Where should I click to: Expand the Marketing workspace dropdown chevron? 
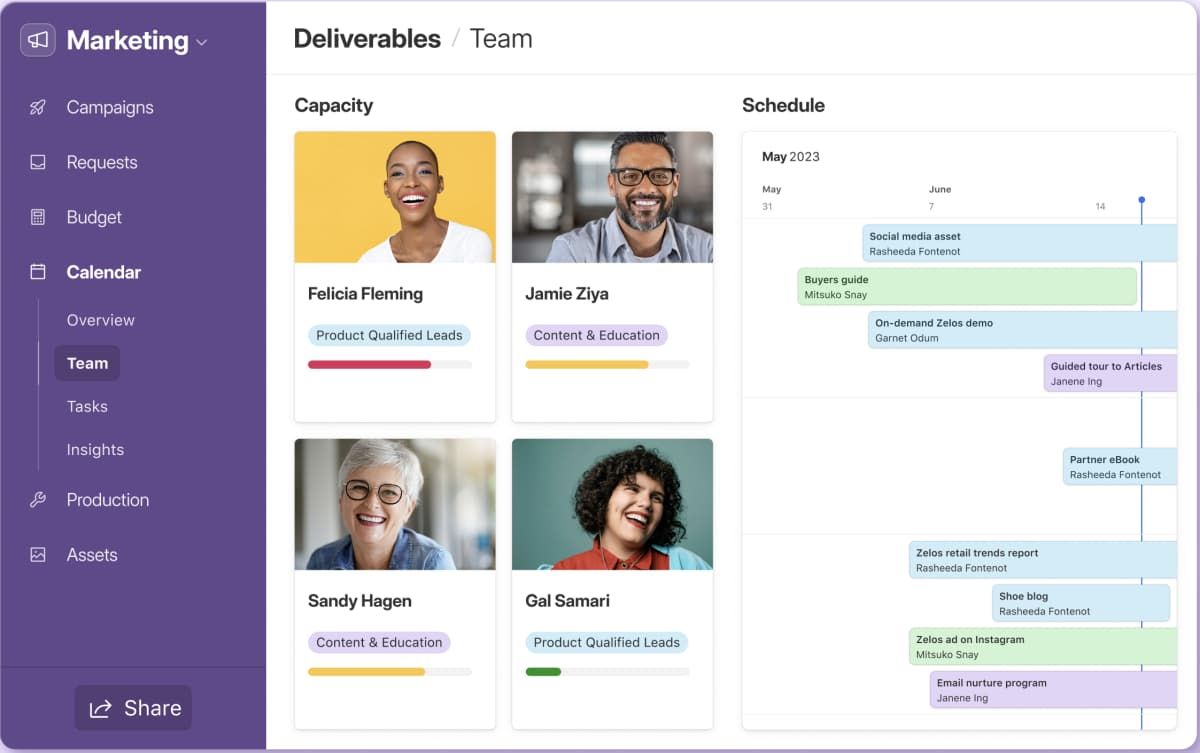pyautogui.click(x=202, y=42)
